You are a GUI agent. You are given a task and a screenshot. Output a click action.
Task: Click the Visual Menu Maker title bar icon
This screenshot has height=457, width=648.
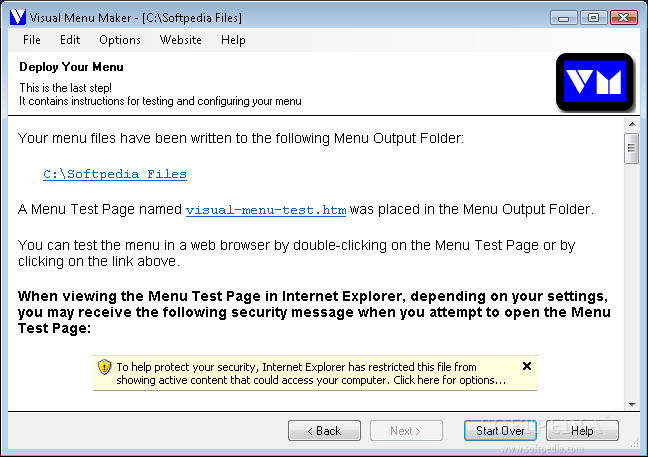[18, 17]
